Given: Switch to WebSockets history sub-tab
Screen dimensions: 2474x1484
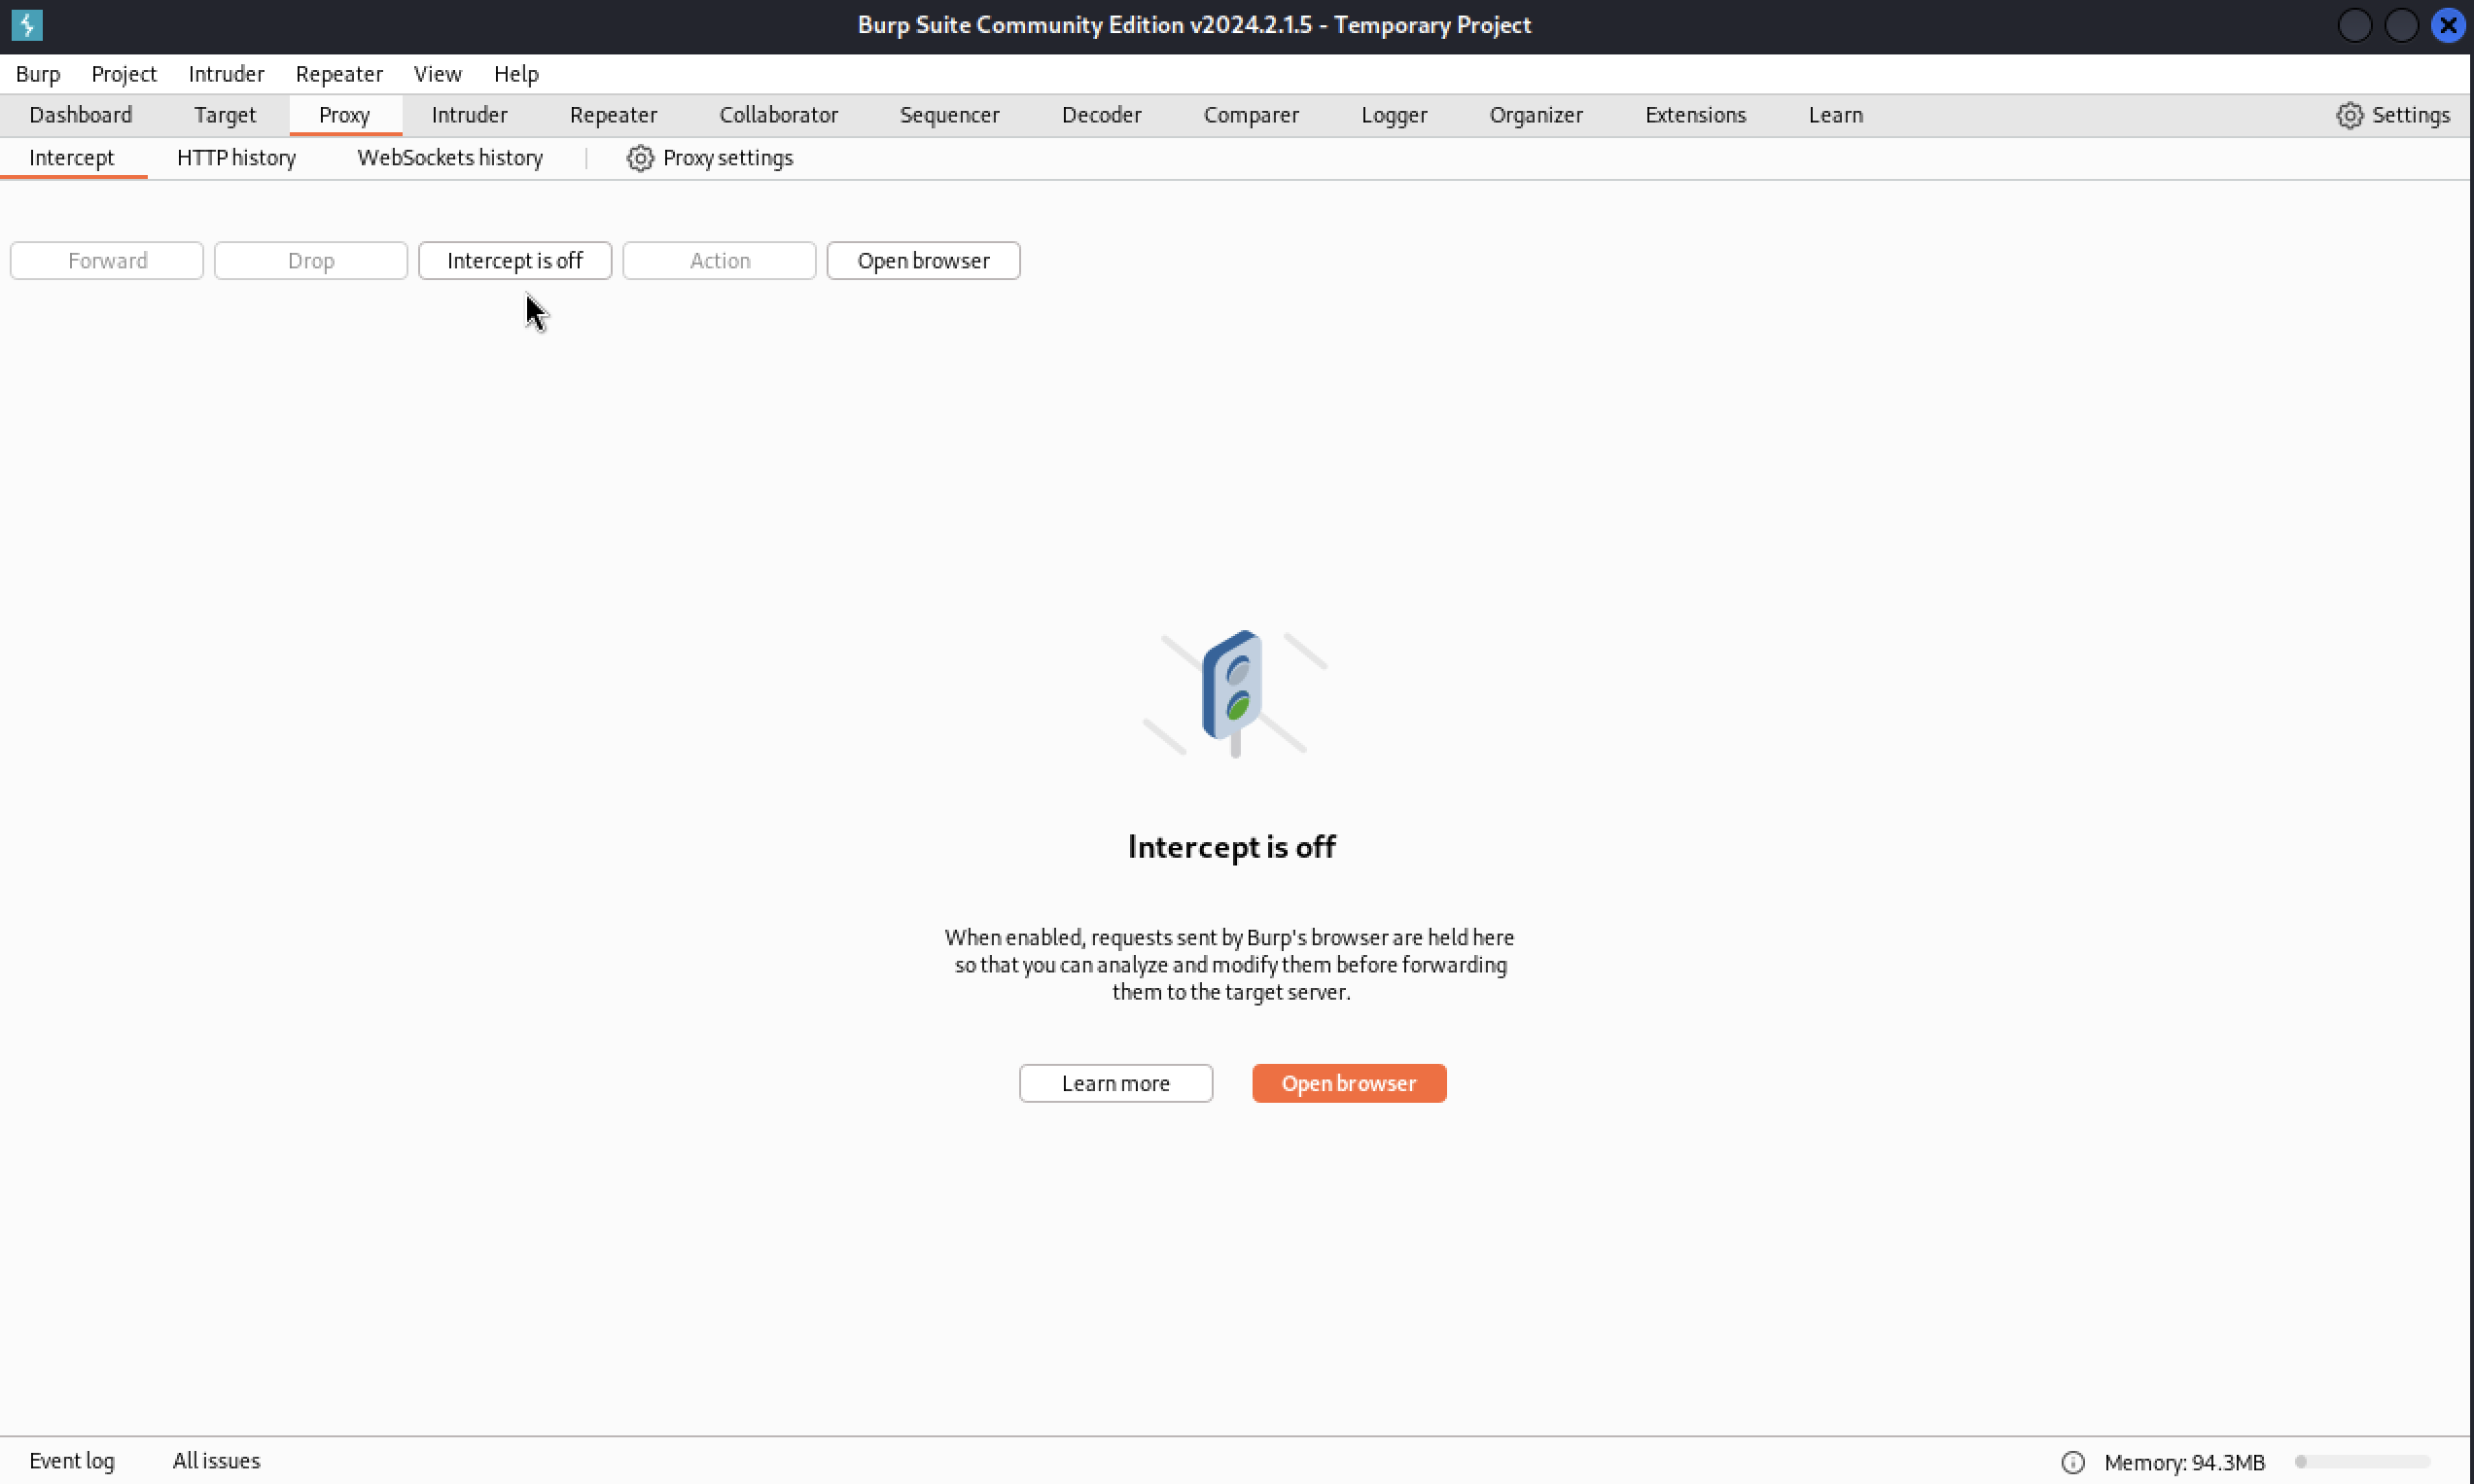Looking at the screenshot, I should (x=450, y=158).
